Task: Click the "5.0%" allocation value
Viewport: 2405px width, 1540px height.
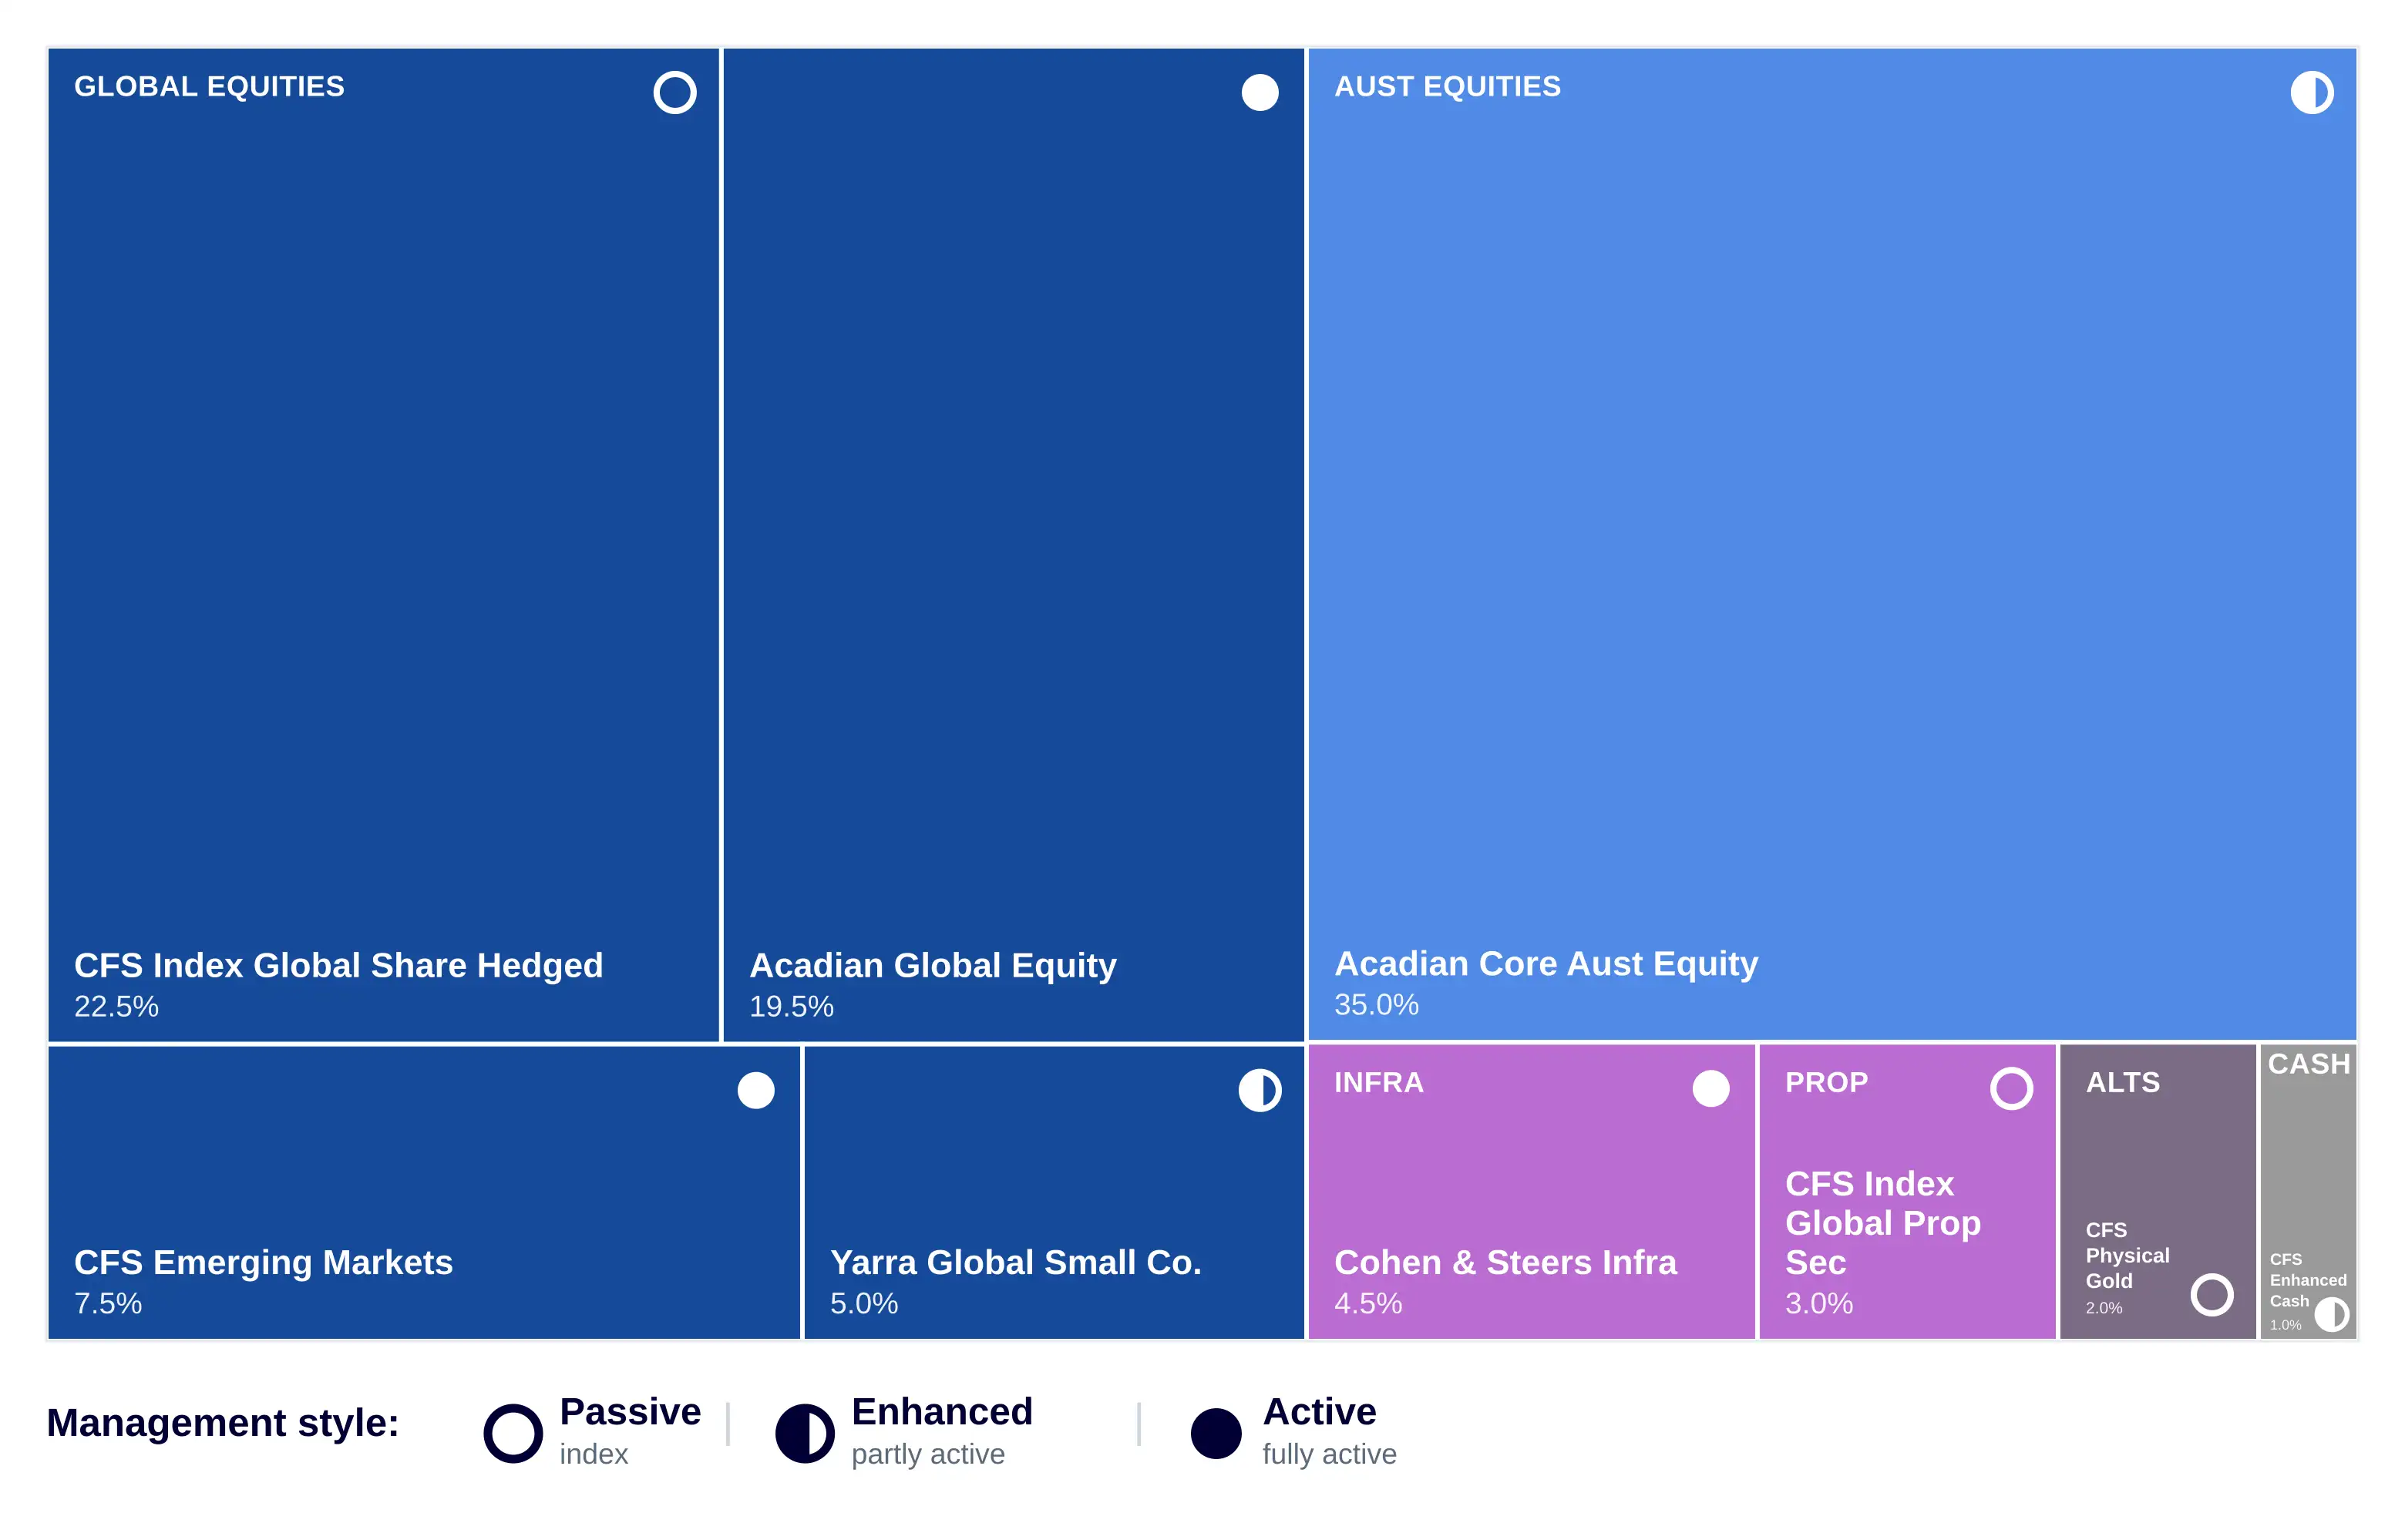Action: point(864,1303)
